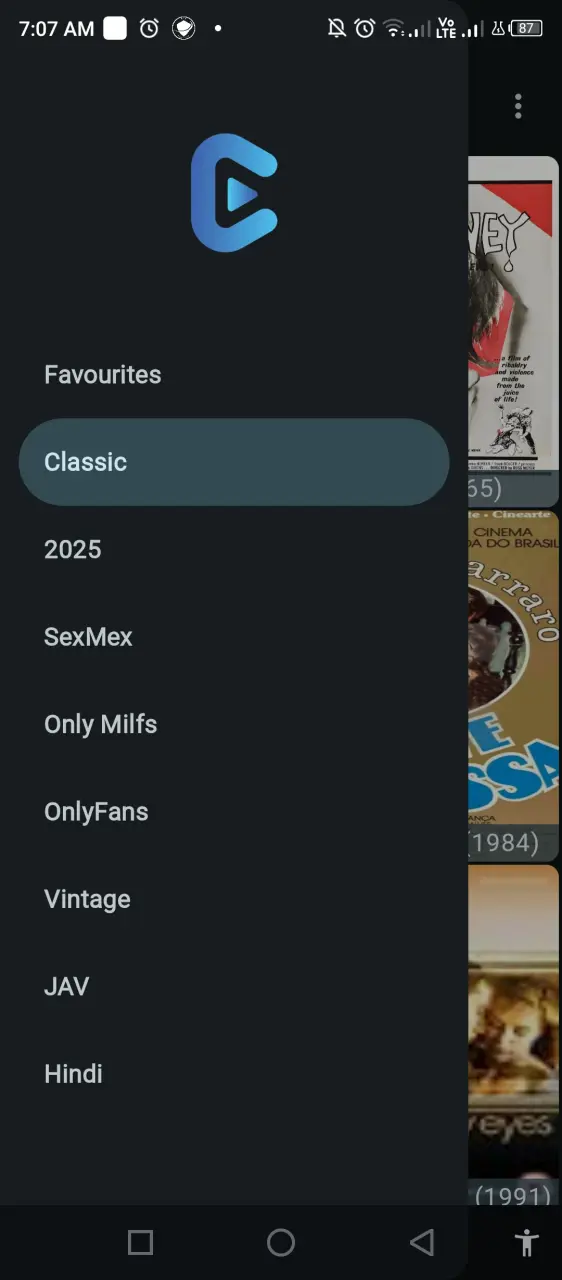Select the highlighted Classic category

tap(234, 462)
